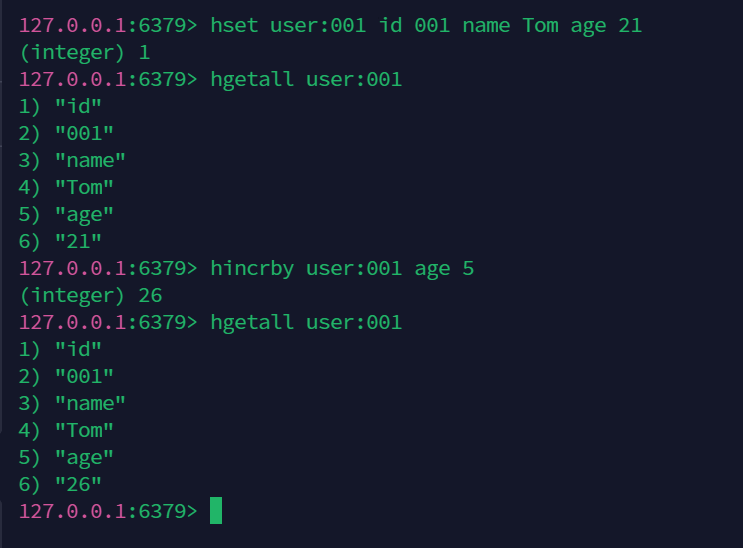Click the "(integer) 26" output line
Screen dimensions: 743x548
pos(90,295)
